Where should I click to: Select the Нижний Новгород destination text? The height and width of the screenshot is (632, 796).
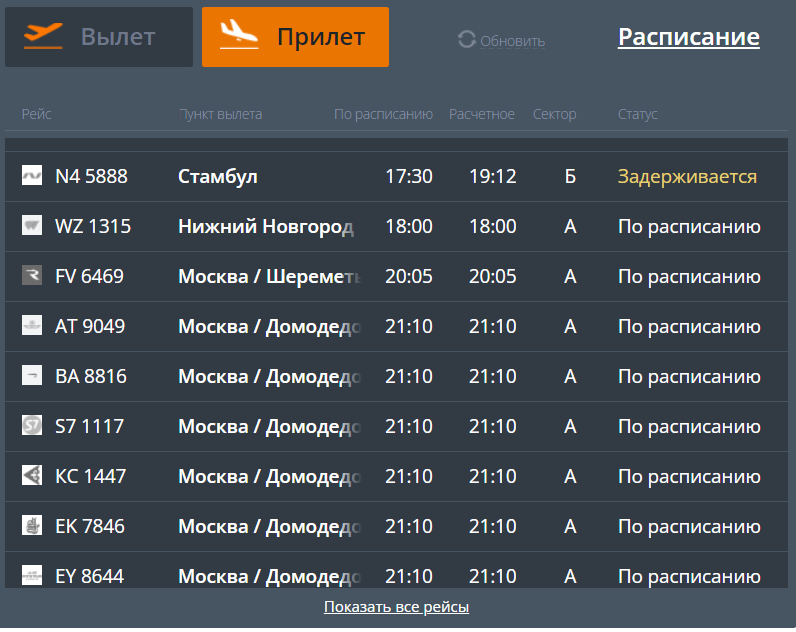pyautogui.click(x=266, y=226)
